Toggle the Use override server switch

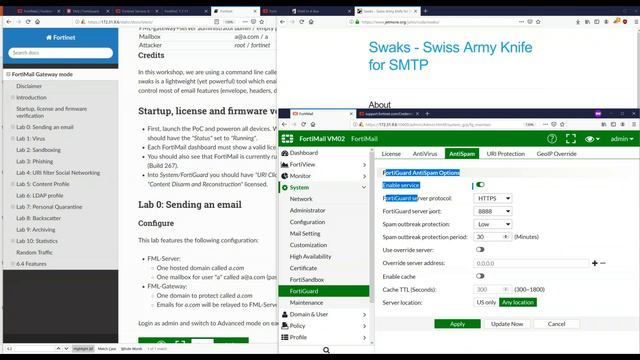(x=480, y=249)
